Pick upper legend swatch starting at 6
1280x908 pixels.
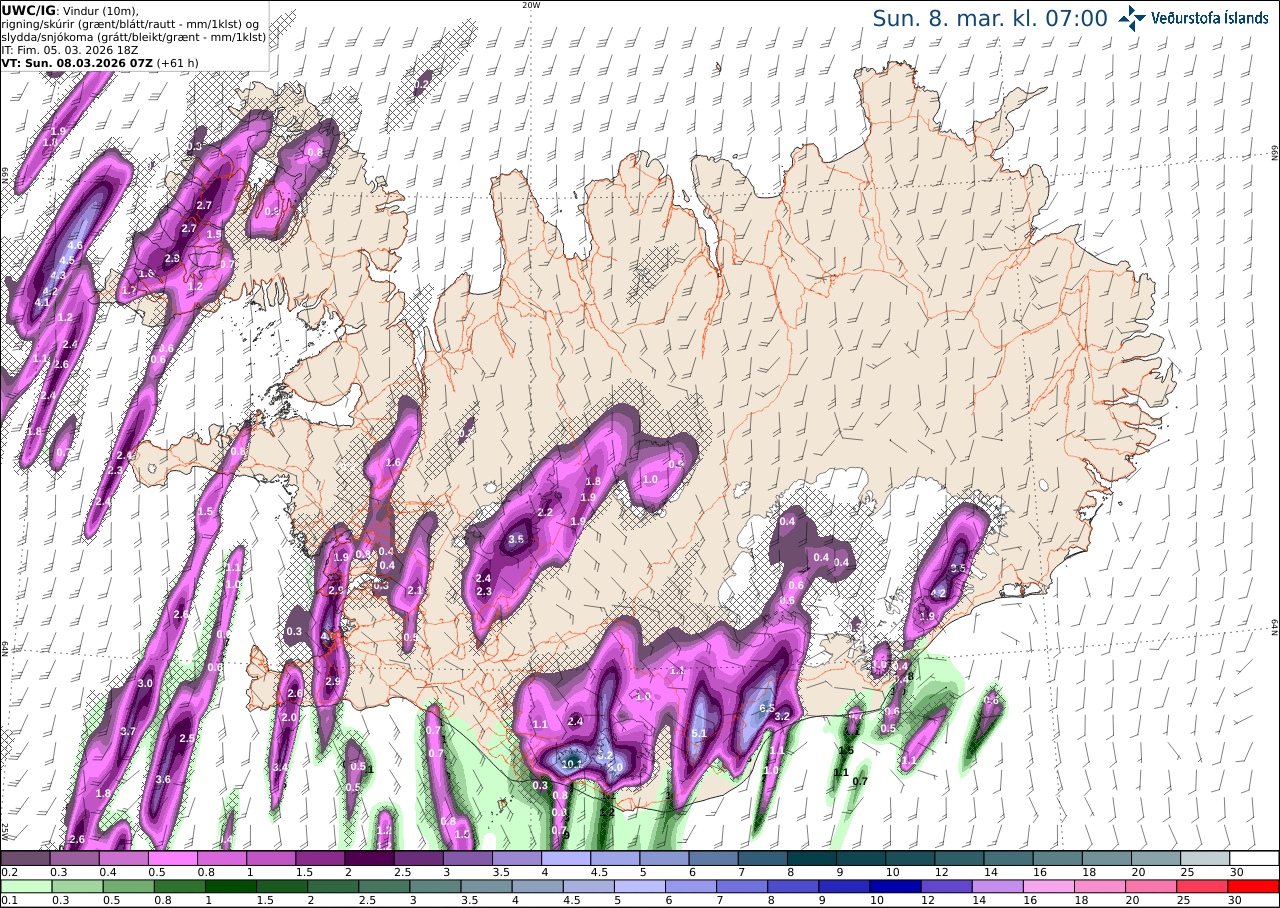[714, 858]
